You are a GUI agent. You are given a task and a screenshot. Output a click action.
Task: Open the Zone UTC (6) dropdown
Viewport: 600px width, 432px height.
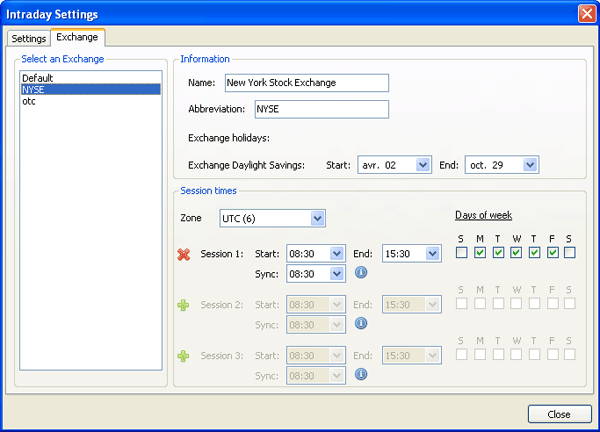317,218
